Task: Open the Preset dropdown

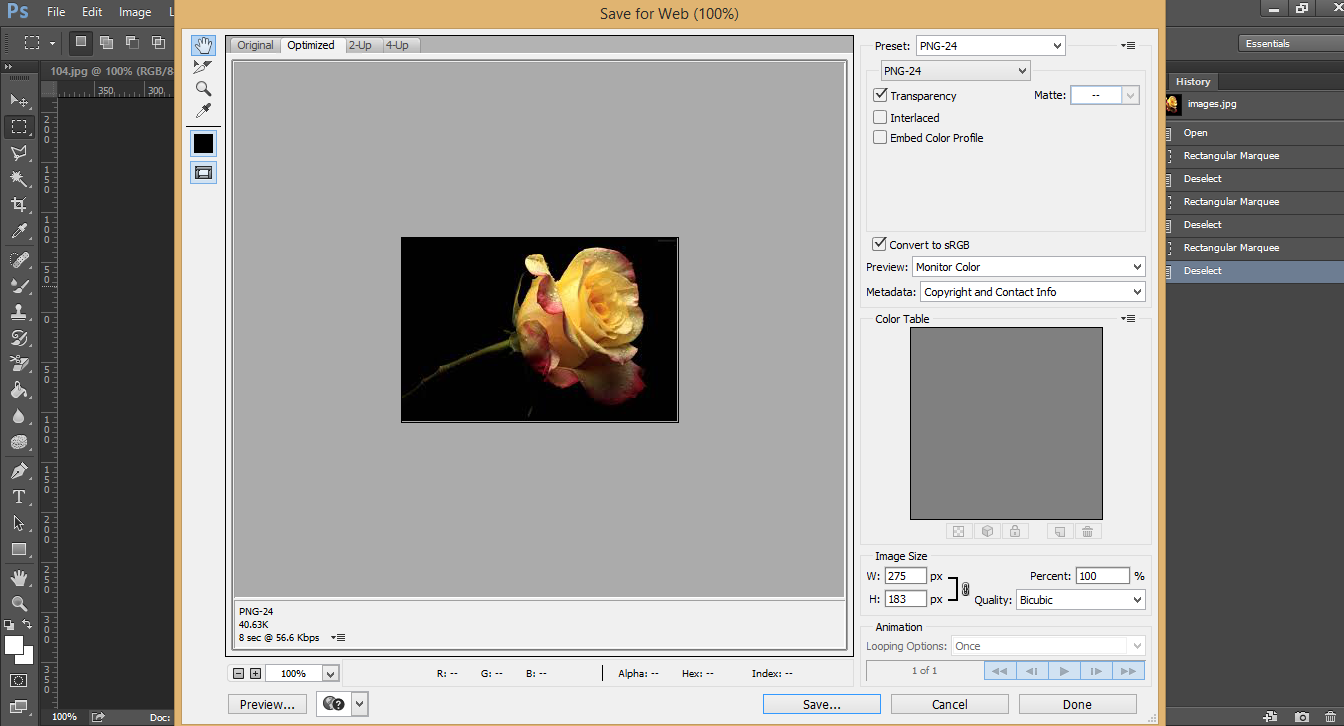Action: 990,46
